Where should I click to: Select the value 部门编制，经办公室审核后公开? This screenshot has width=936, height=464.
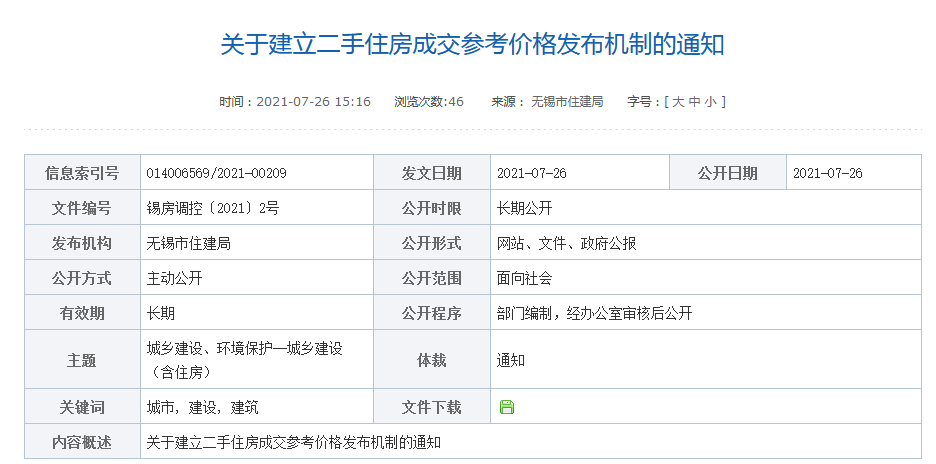coord(595,312)
